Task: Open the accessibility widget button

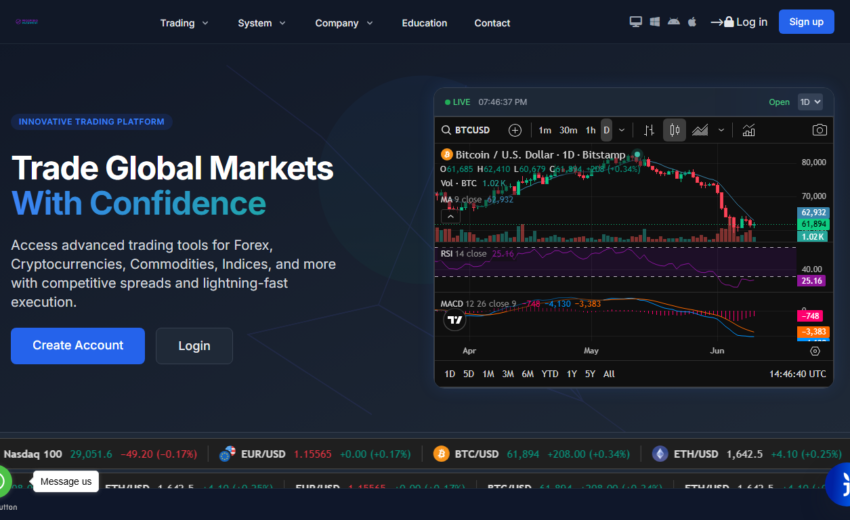Action: pyautogui.click(x=839, y=484)
